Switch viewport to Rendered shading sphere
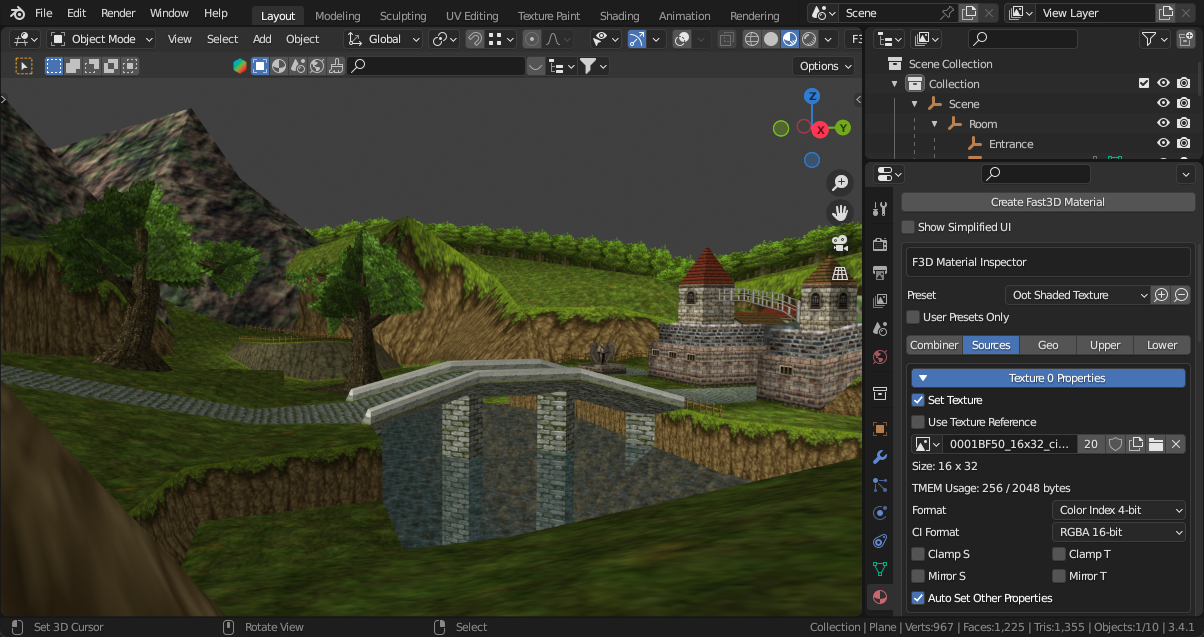Image resolution: width=1204 pixels, height=637 pixels. coord(808,39)
